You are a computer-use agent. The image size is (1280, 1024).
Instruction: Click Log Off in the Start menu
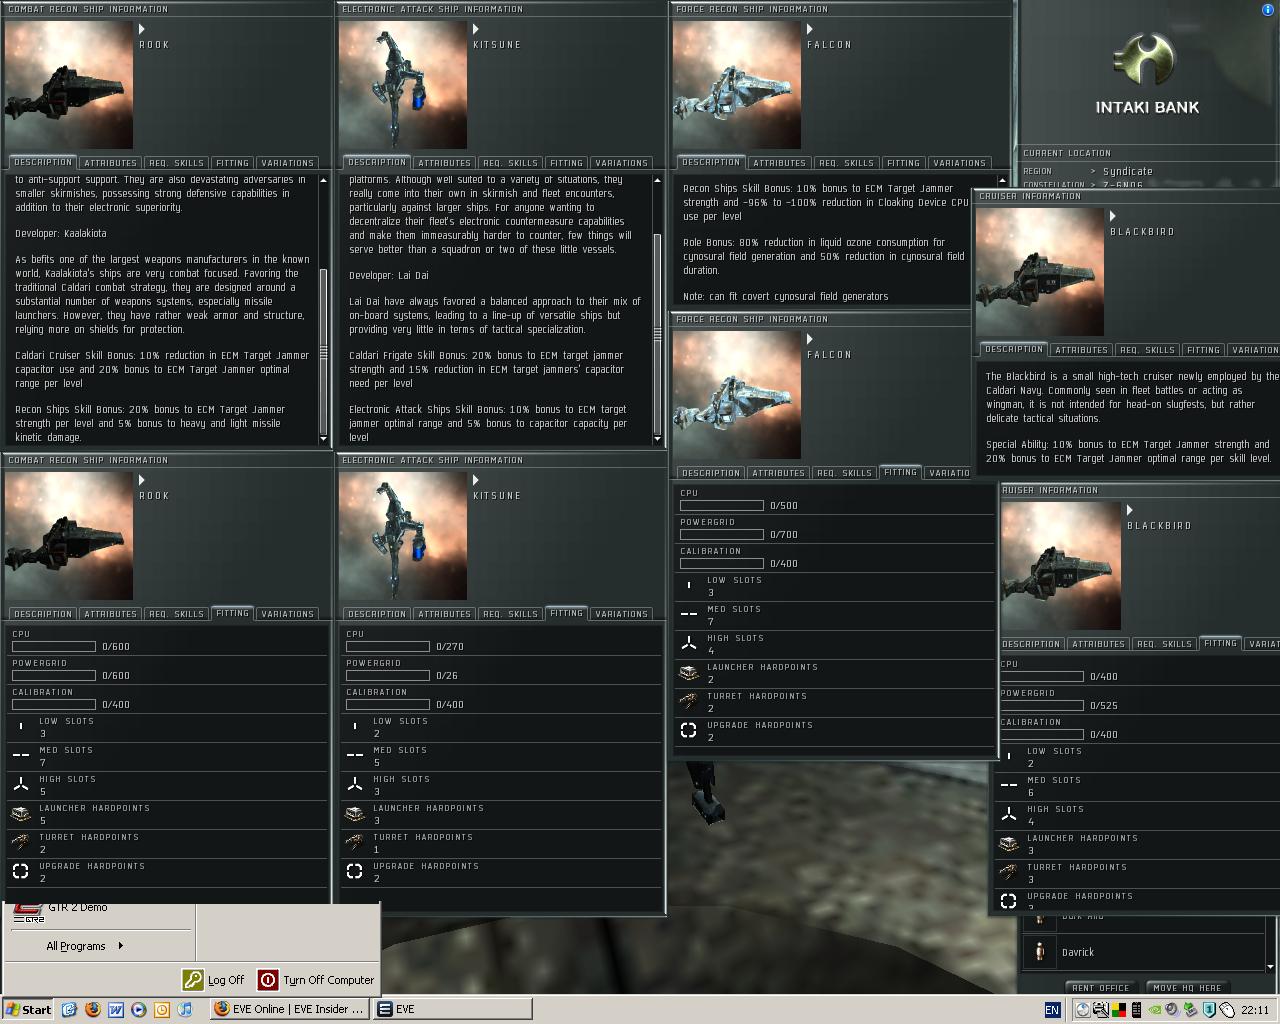coord(214,980)
